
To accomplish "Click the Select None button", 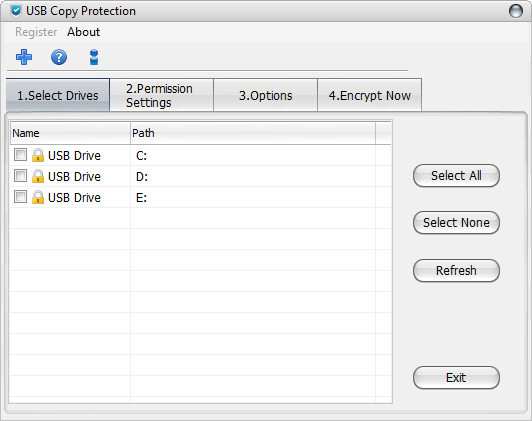I will (x=456, y=223).
